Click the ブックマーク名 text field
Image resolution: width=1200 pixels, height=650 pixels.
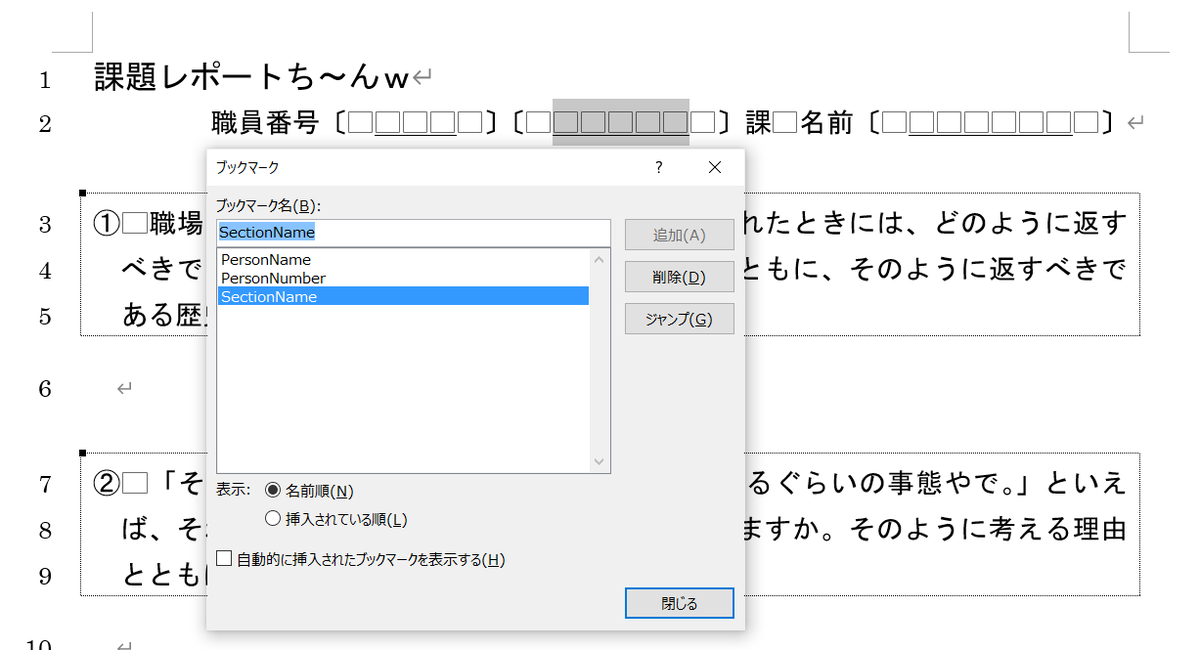click(x=413, y=232)
